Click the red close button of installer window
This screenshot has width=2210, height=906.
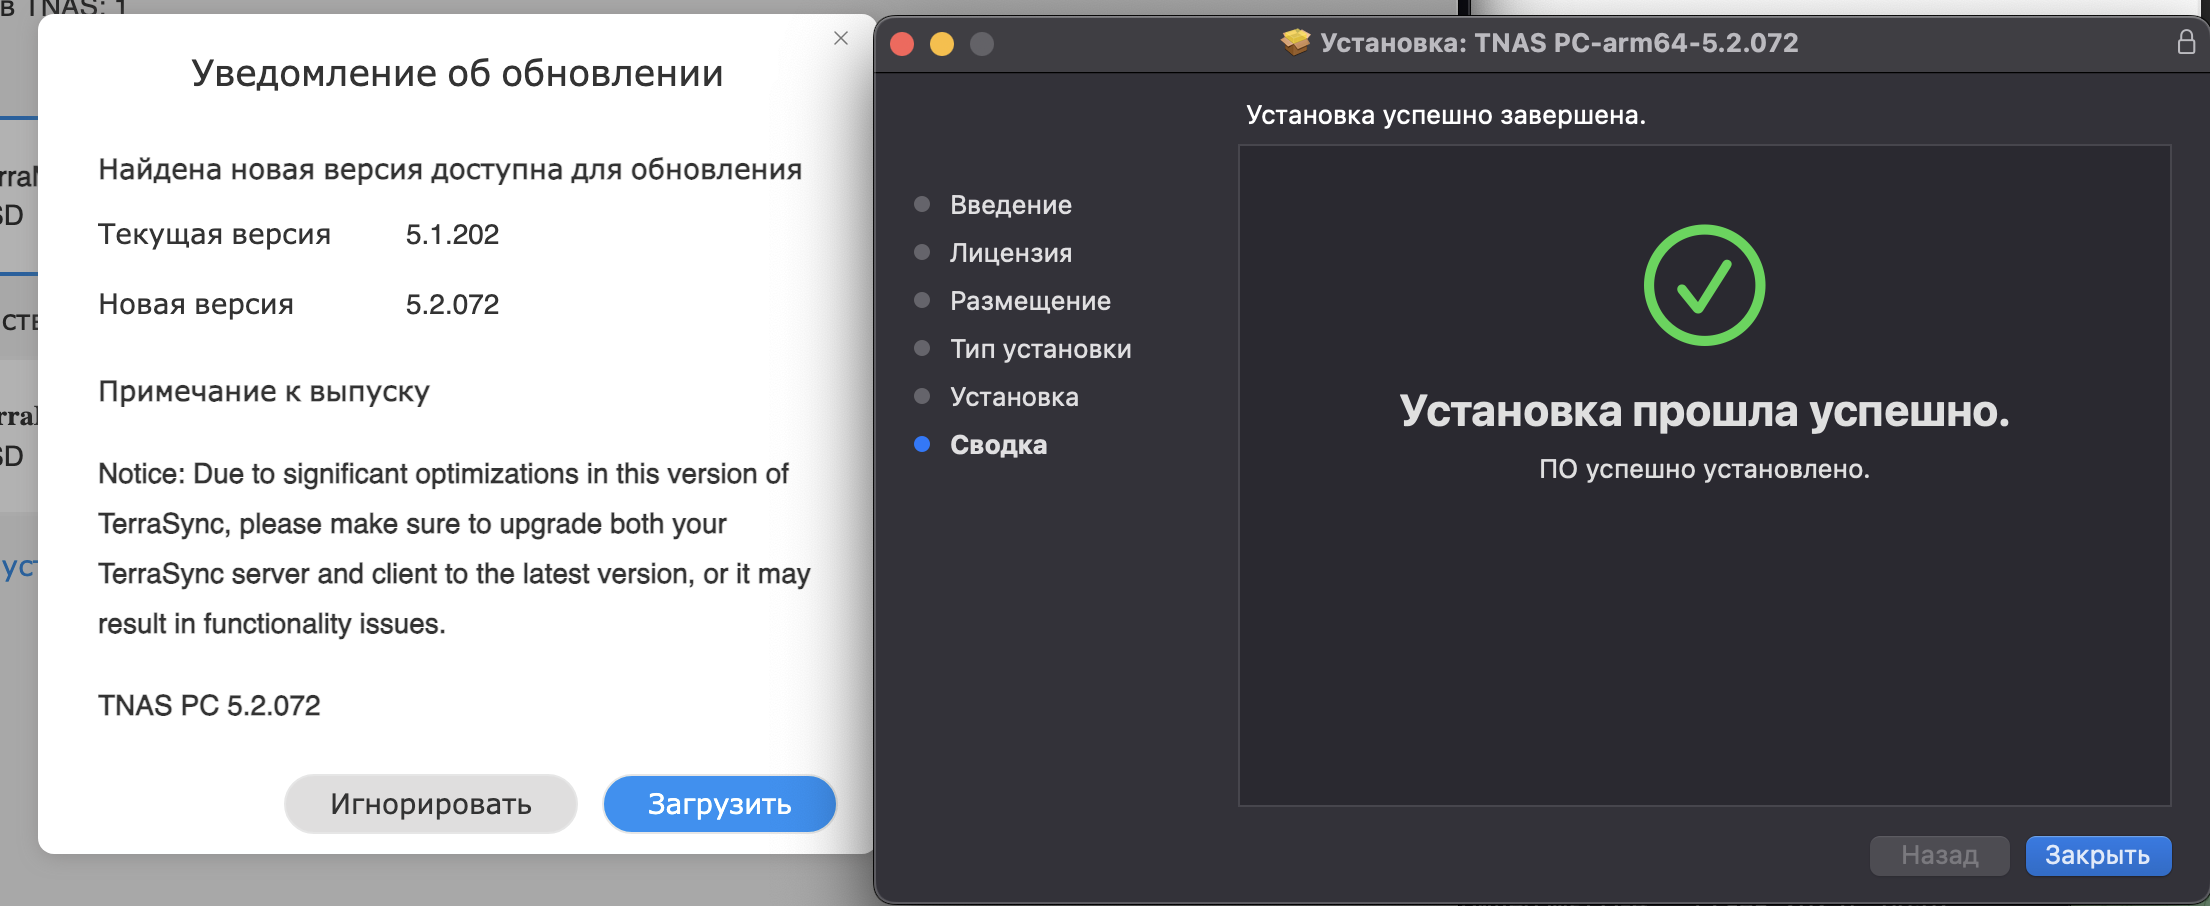902,44
